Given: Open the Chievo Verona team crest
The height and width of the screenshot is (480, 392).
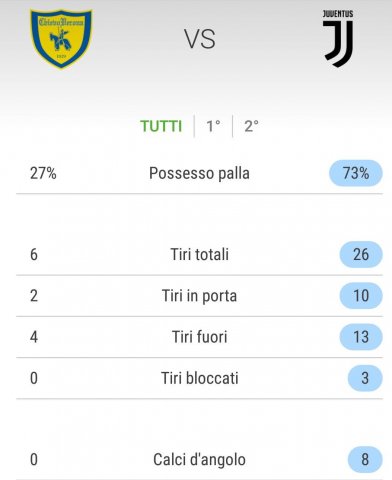Looking at the screenshot, I should tap(61, 38).
